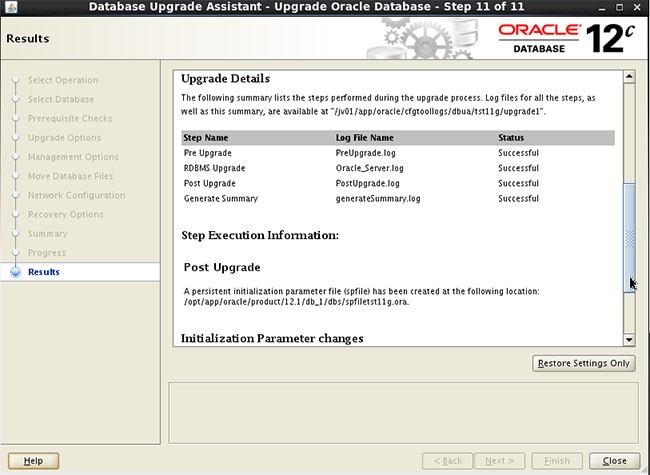Click scrollbar down arrow in results pane
The width and height of the screenshot is (650, 475).
629,340
